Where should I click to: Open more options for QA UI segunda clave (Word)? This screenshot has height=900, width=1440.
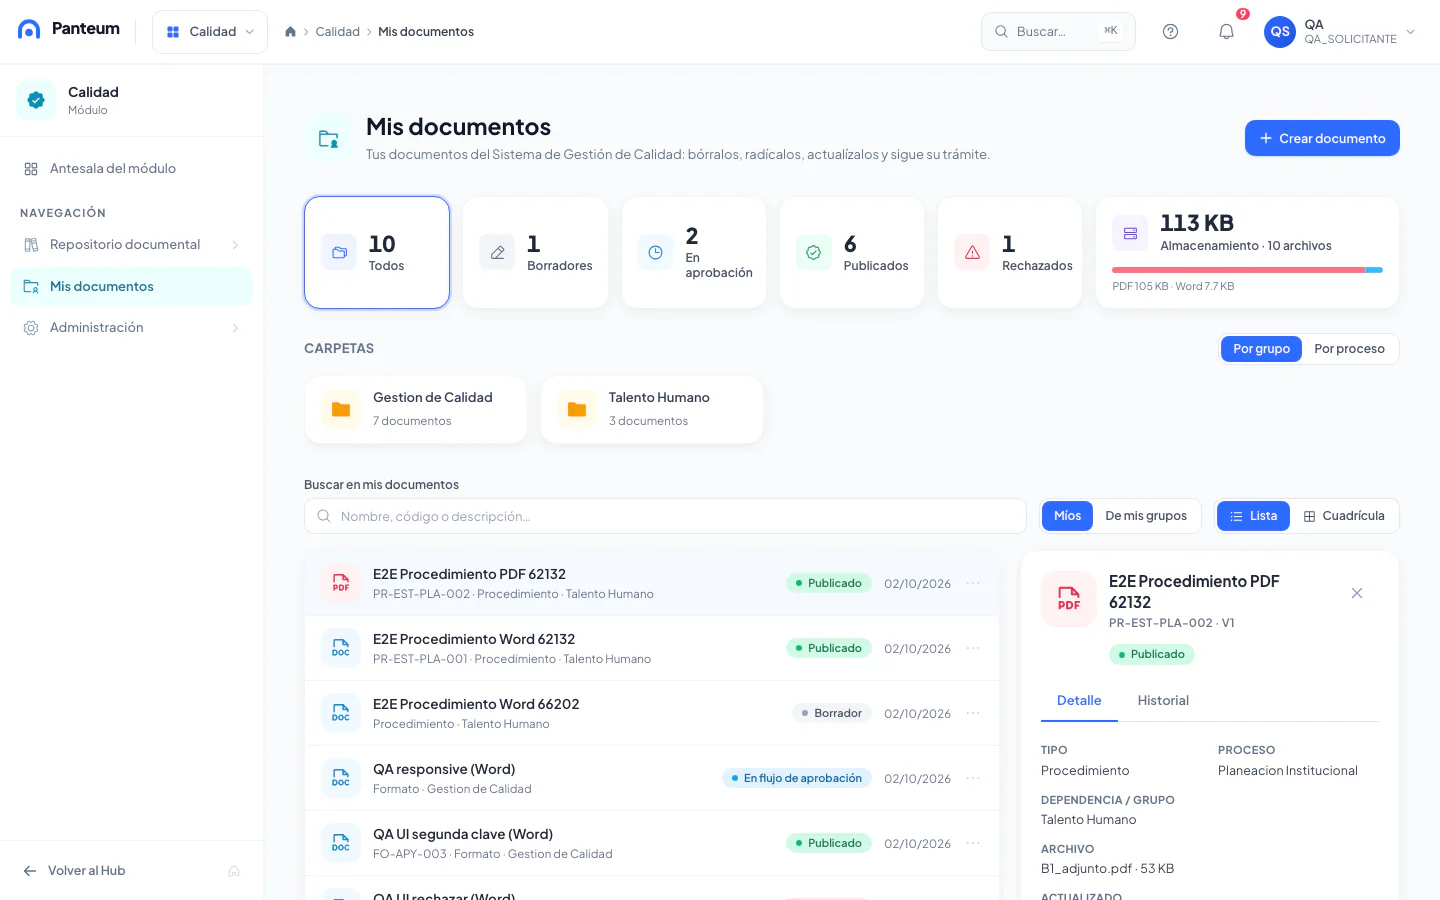coord(973,843)
